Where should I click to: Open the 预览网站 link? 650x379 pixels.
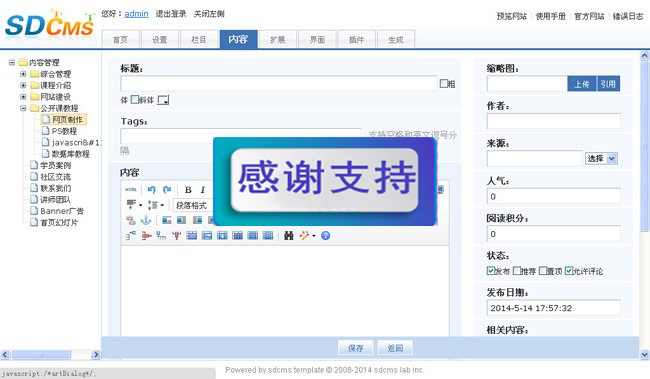coord(512,16)
